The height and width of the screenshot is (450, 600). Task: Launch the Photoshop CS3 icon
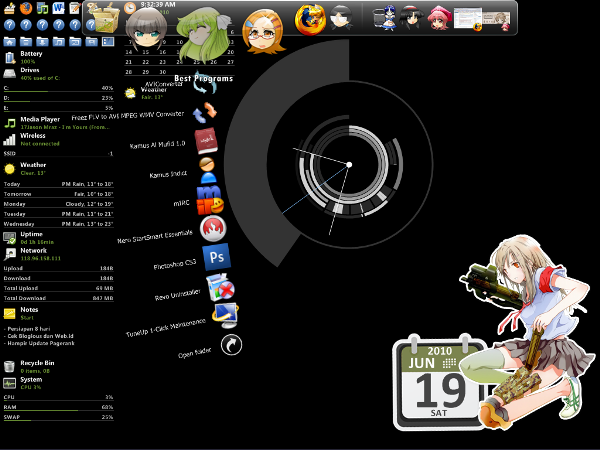click(x=217, y=257)
